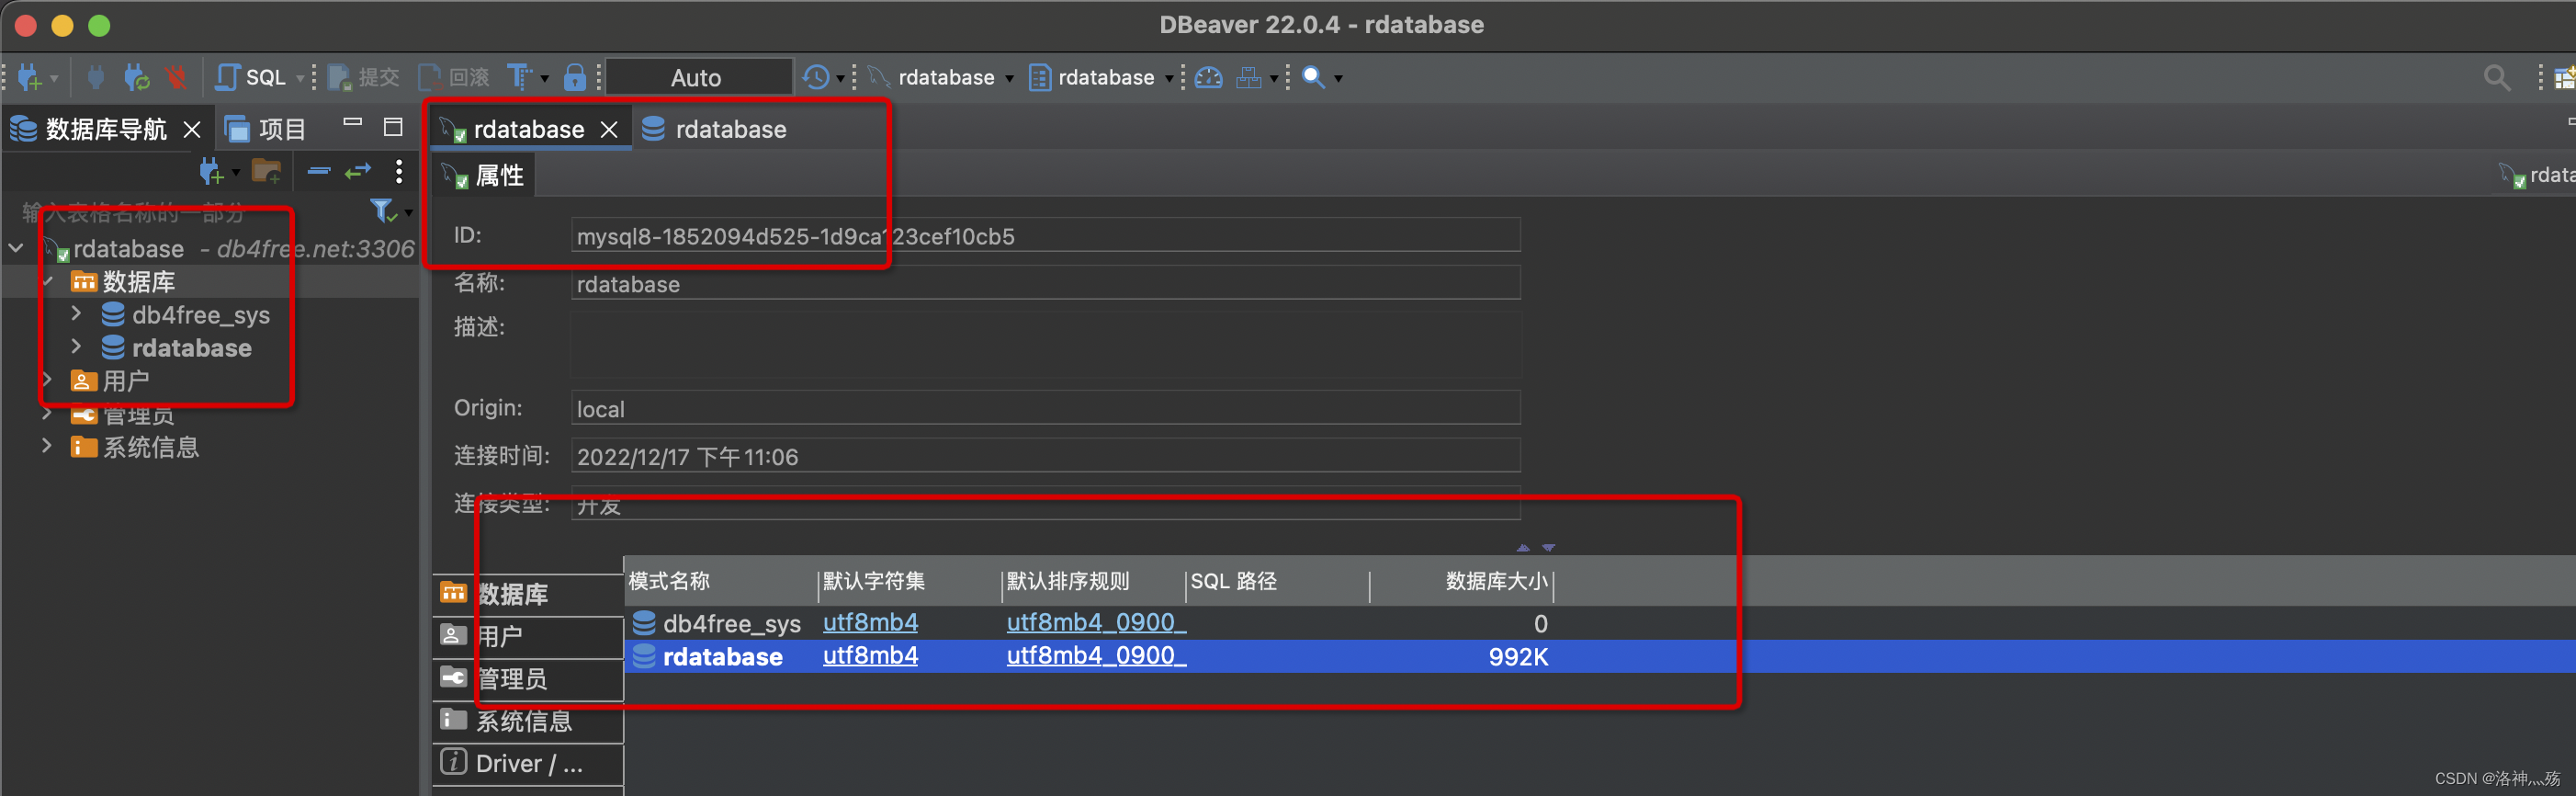Toggle the blue lock icon
The height and width of the screenshot is (796, 2576).
(575, 77)
